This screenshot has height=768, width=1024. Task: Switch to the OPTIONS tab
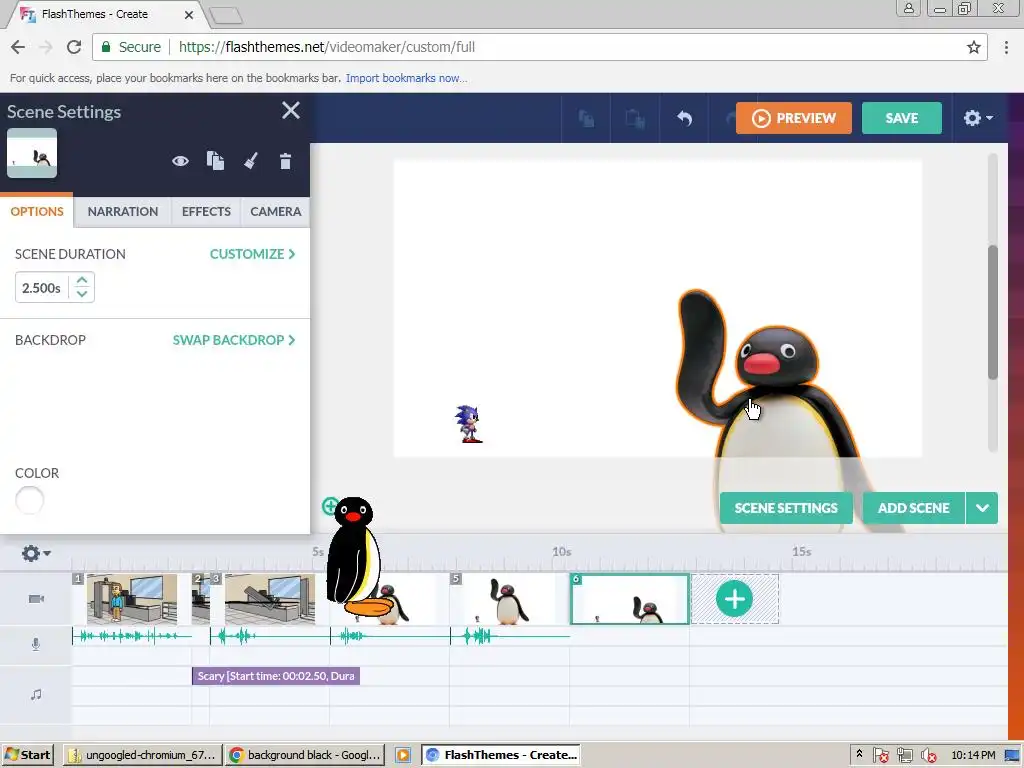[x=37, y=212]
